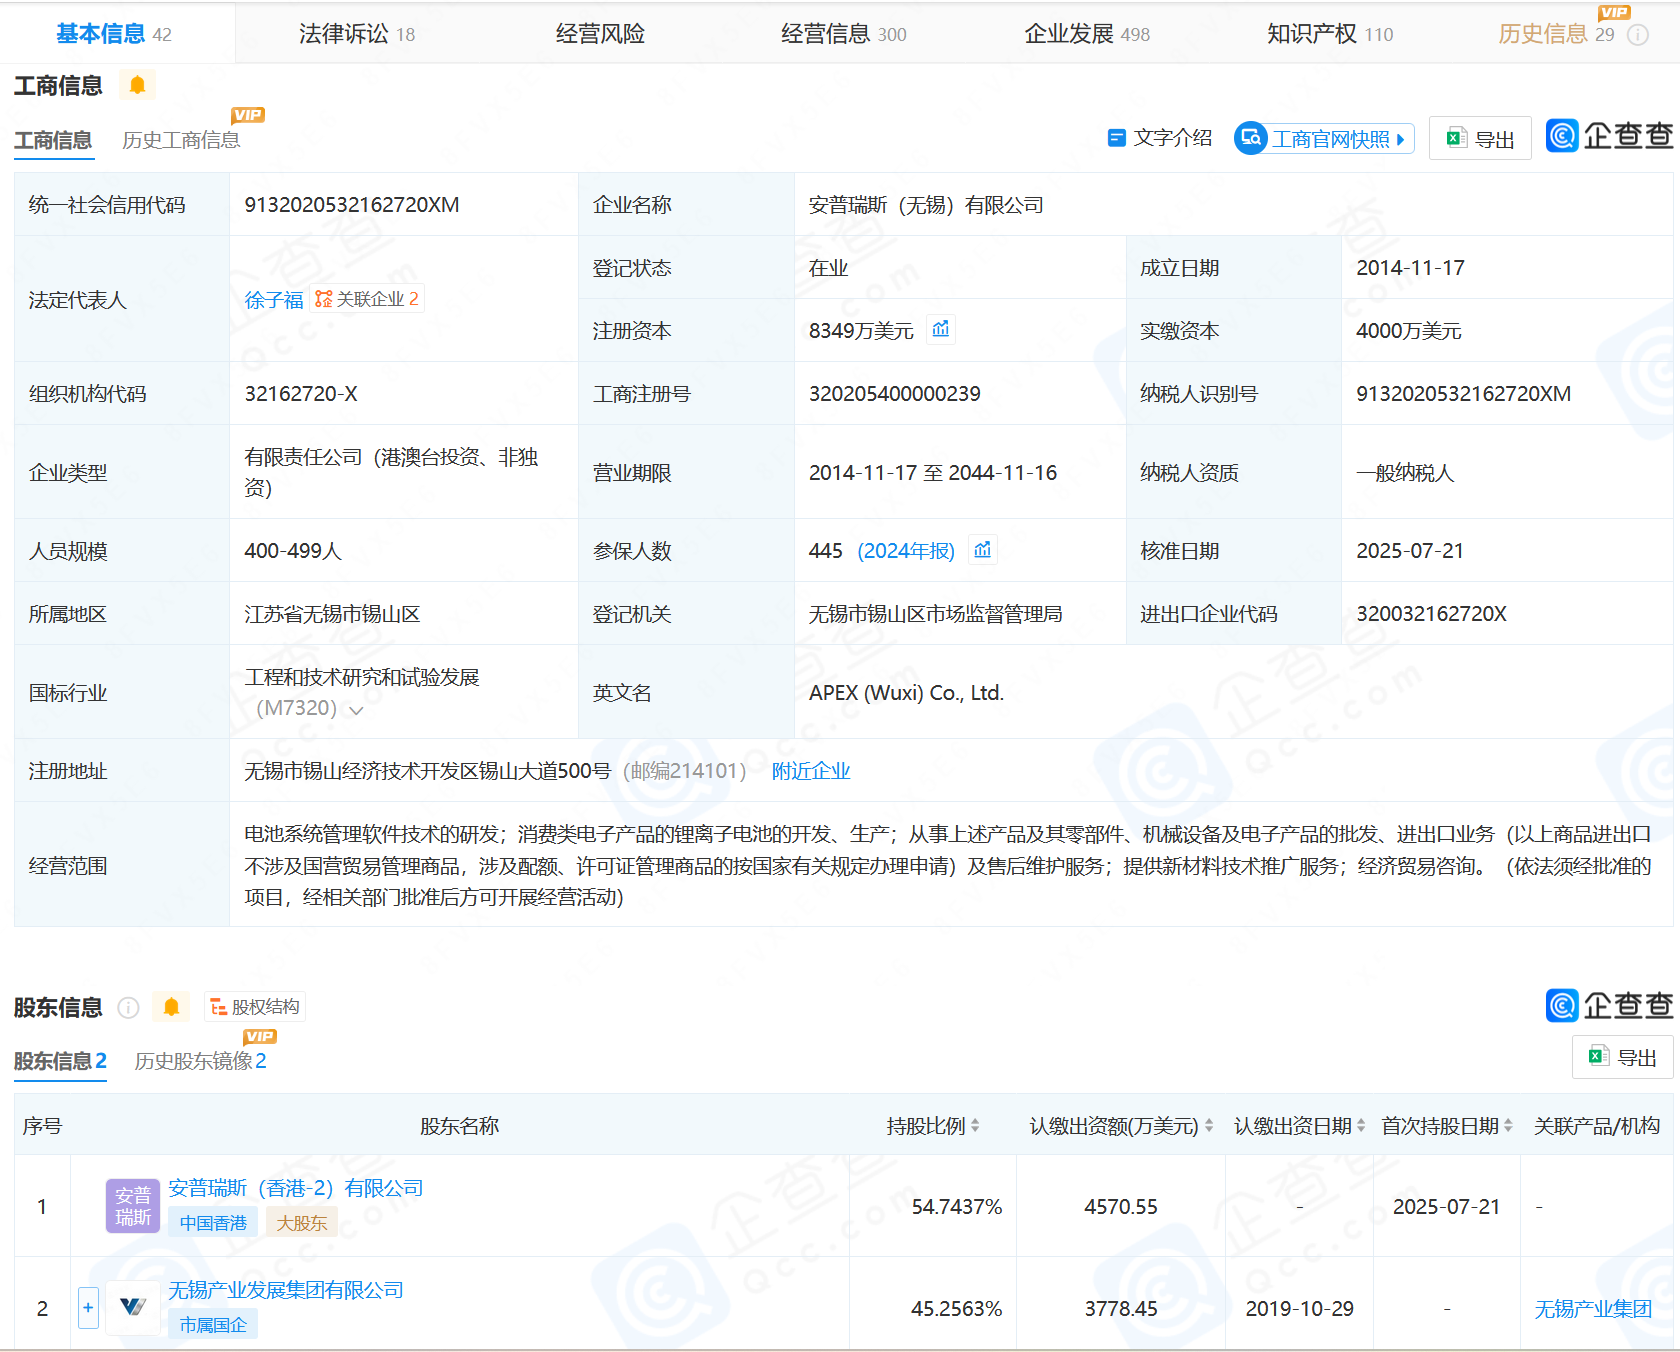Click the 中国香港 tag

[213, 1222]
